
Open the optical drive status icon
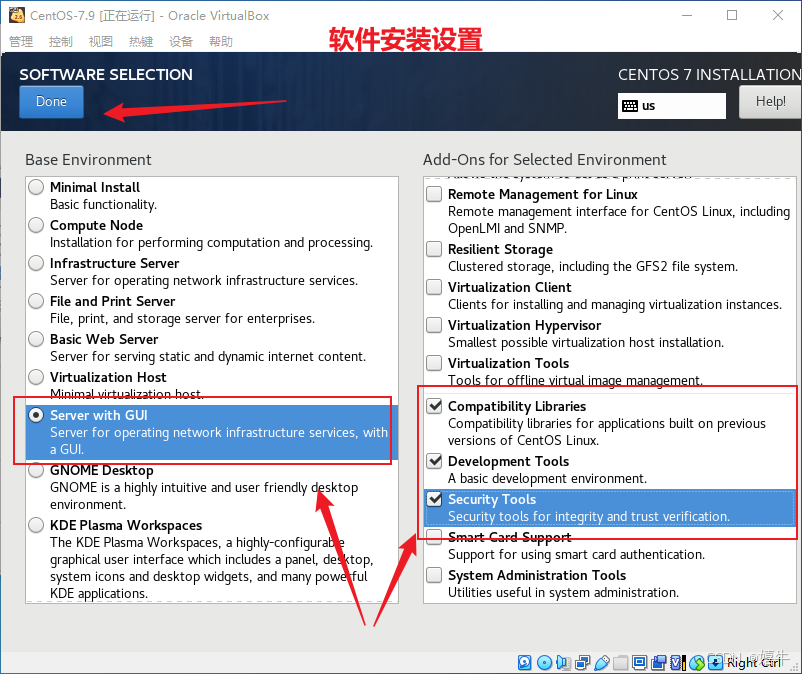click(544, 663)
